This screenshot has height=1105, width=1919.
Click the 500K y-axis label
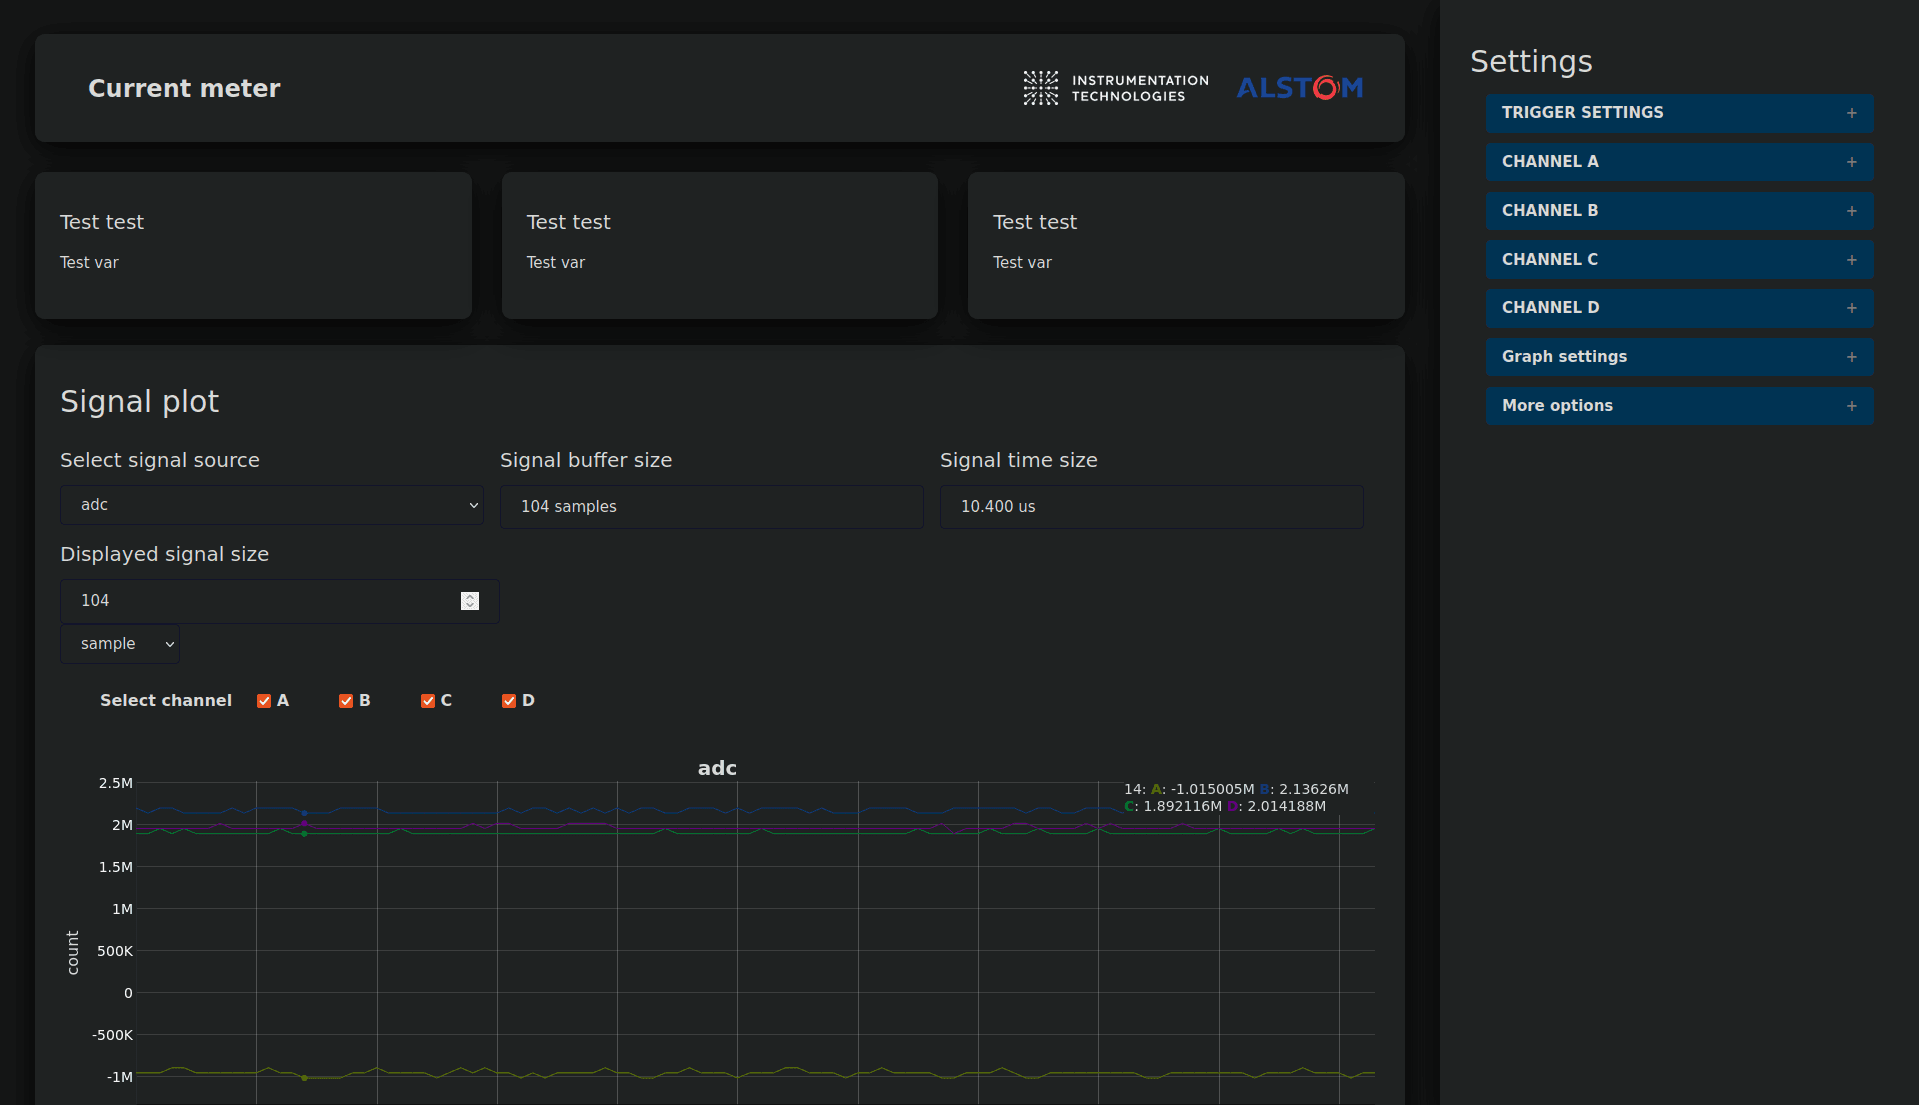(x=115, y=951)
